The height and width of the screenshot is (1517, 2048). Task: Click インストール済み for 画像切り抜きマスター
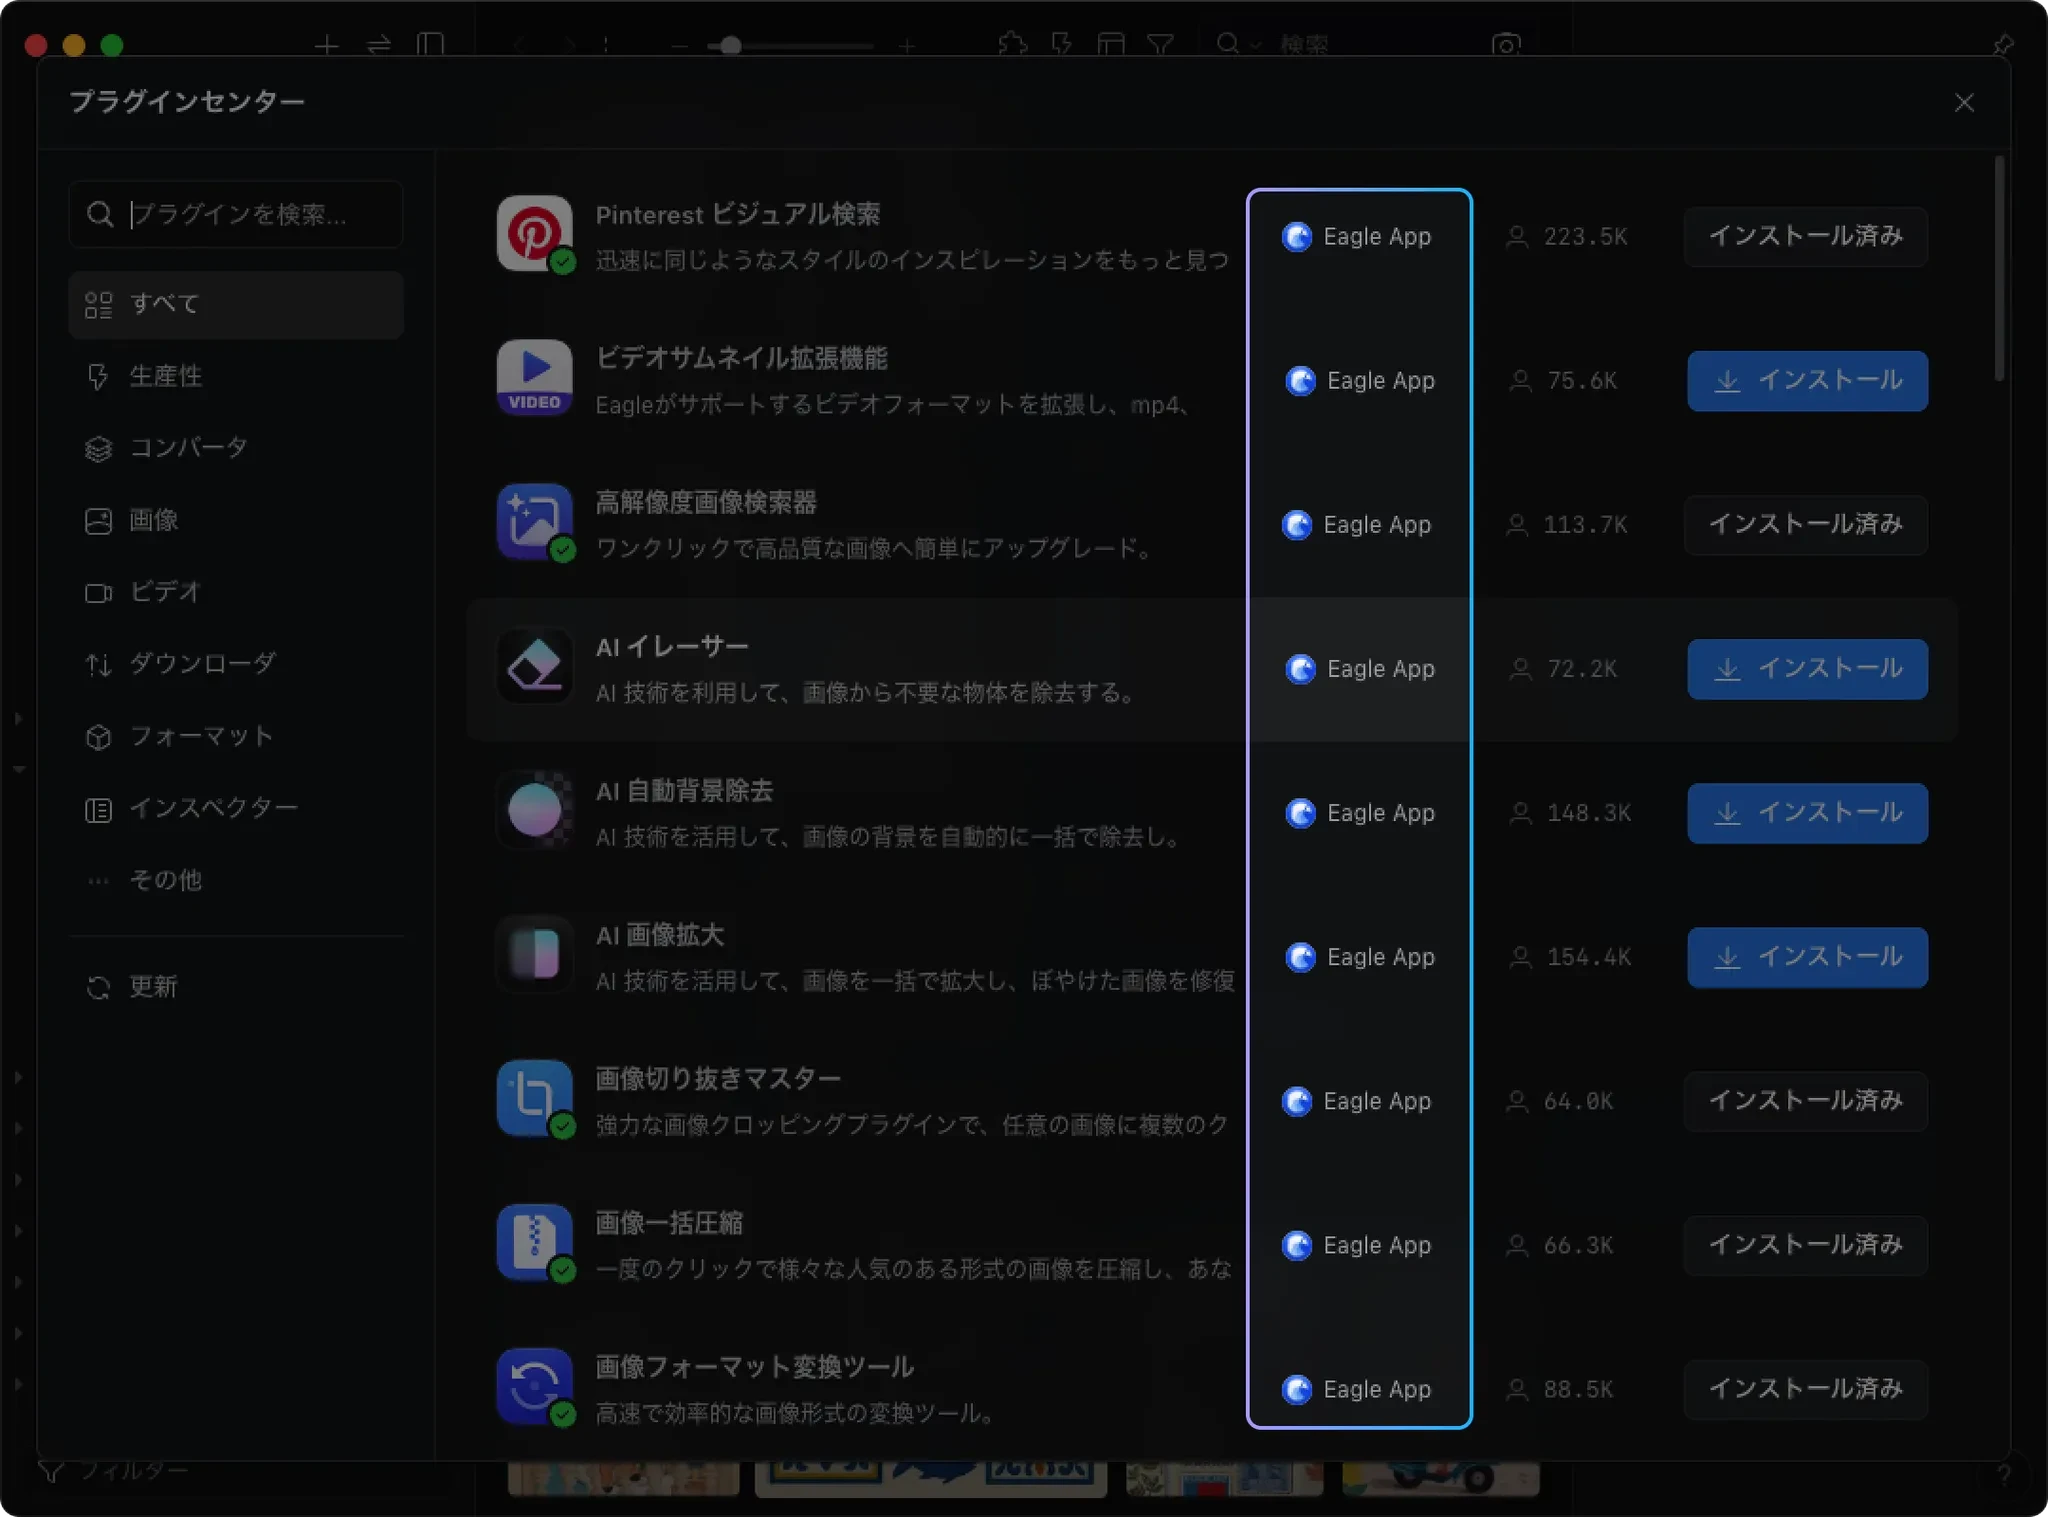coord(1806,1101)
